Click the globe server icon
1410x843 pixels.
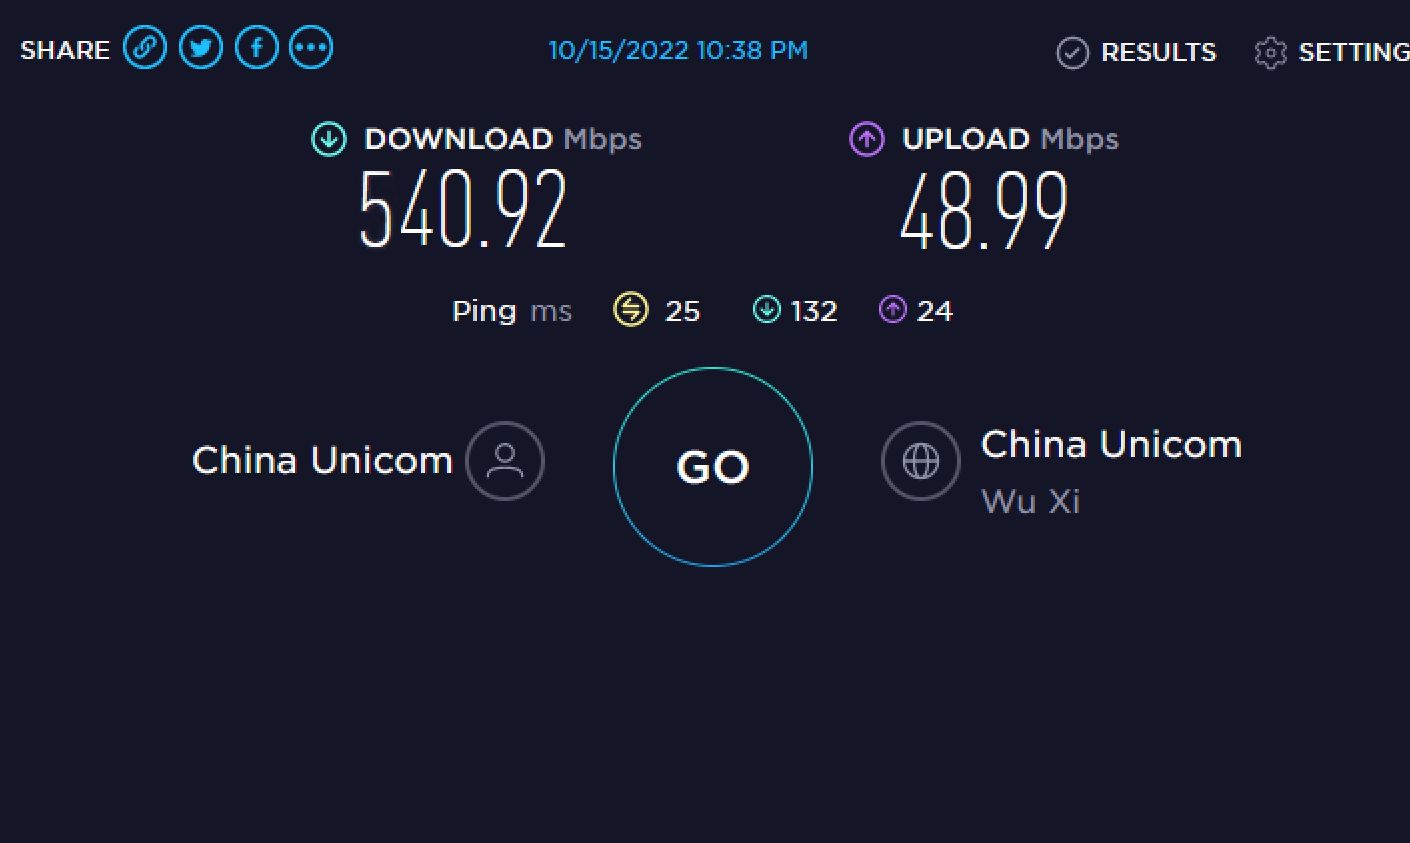[921, 461]
